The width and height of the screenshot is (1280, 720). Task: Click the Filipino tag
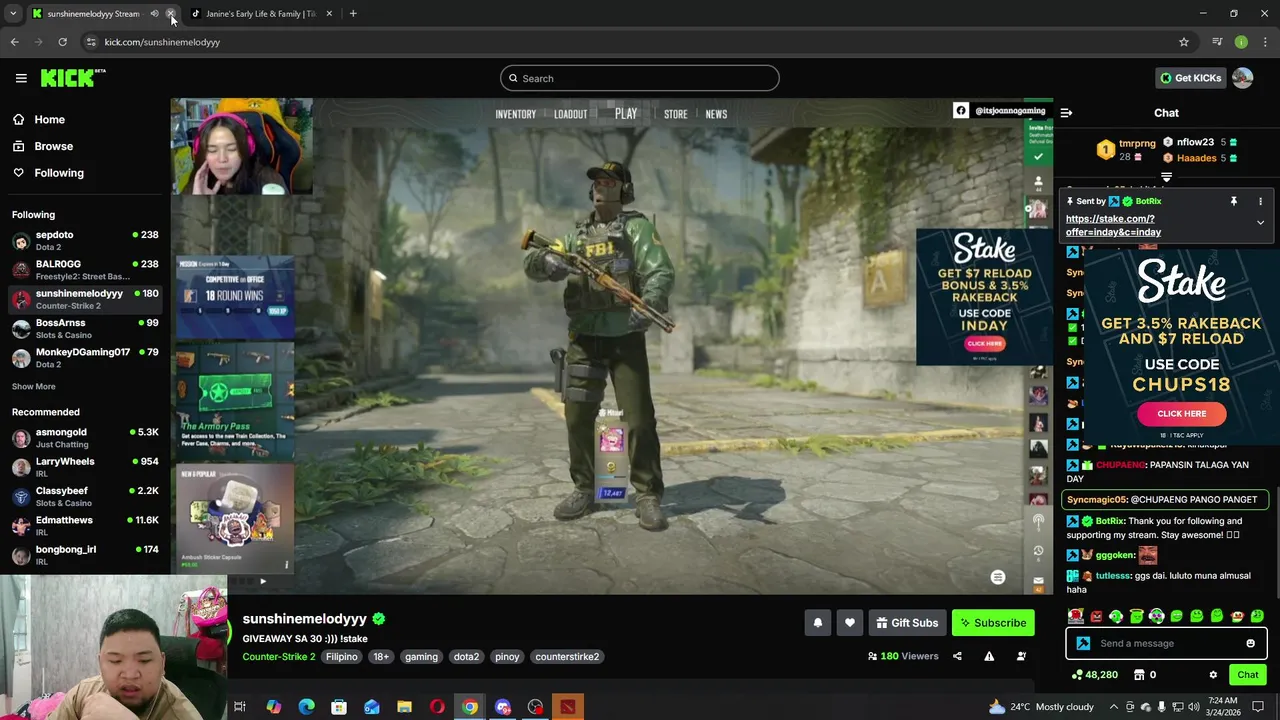coord(341,657)
